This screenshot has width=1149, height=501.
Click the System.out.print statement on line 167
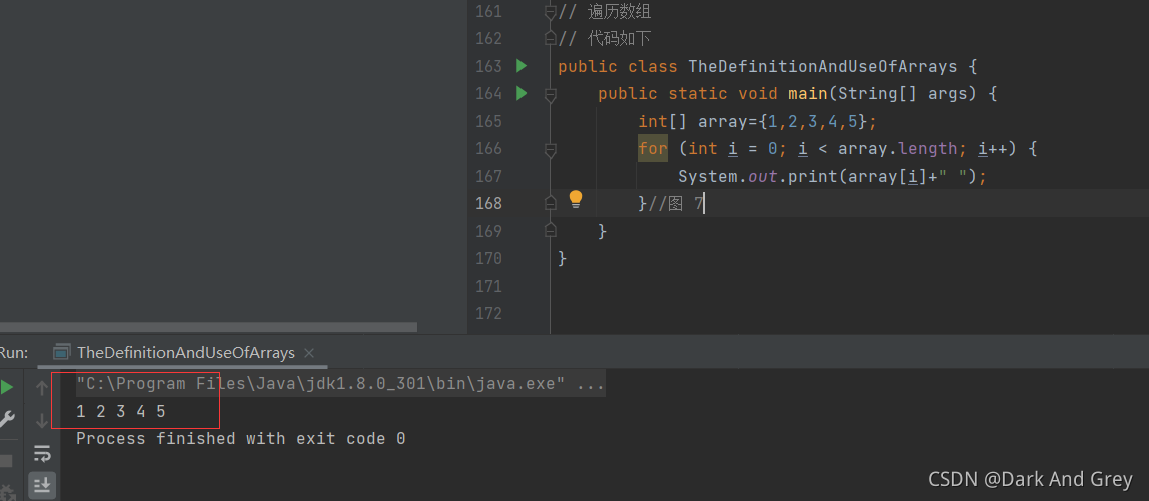(x=832, y=177)
